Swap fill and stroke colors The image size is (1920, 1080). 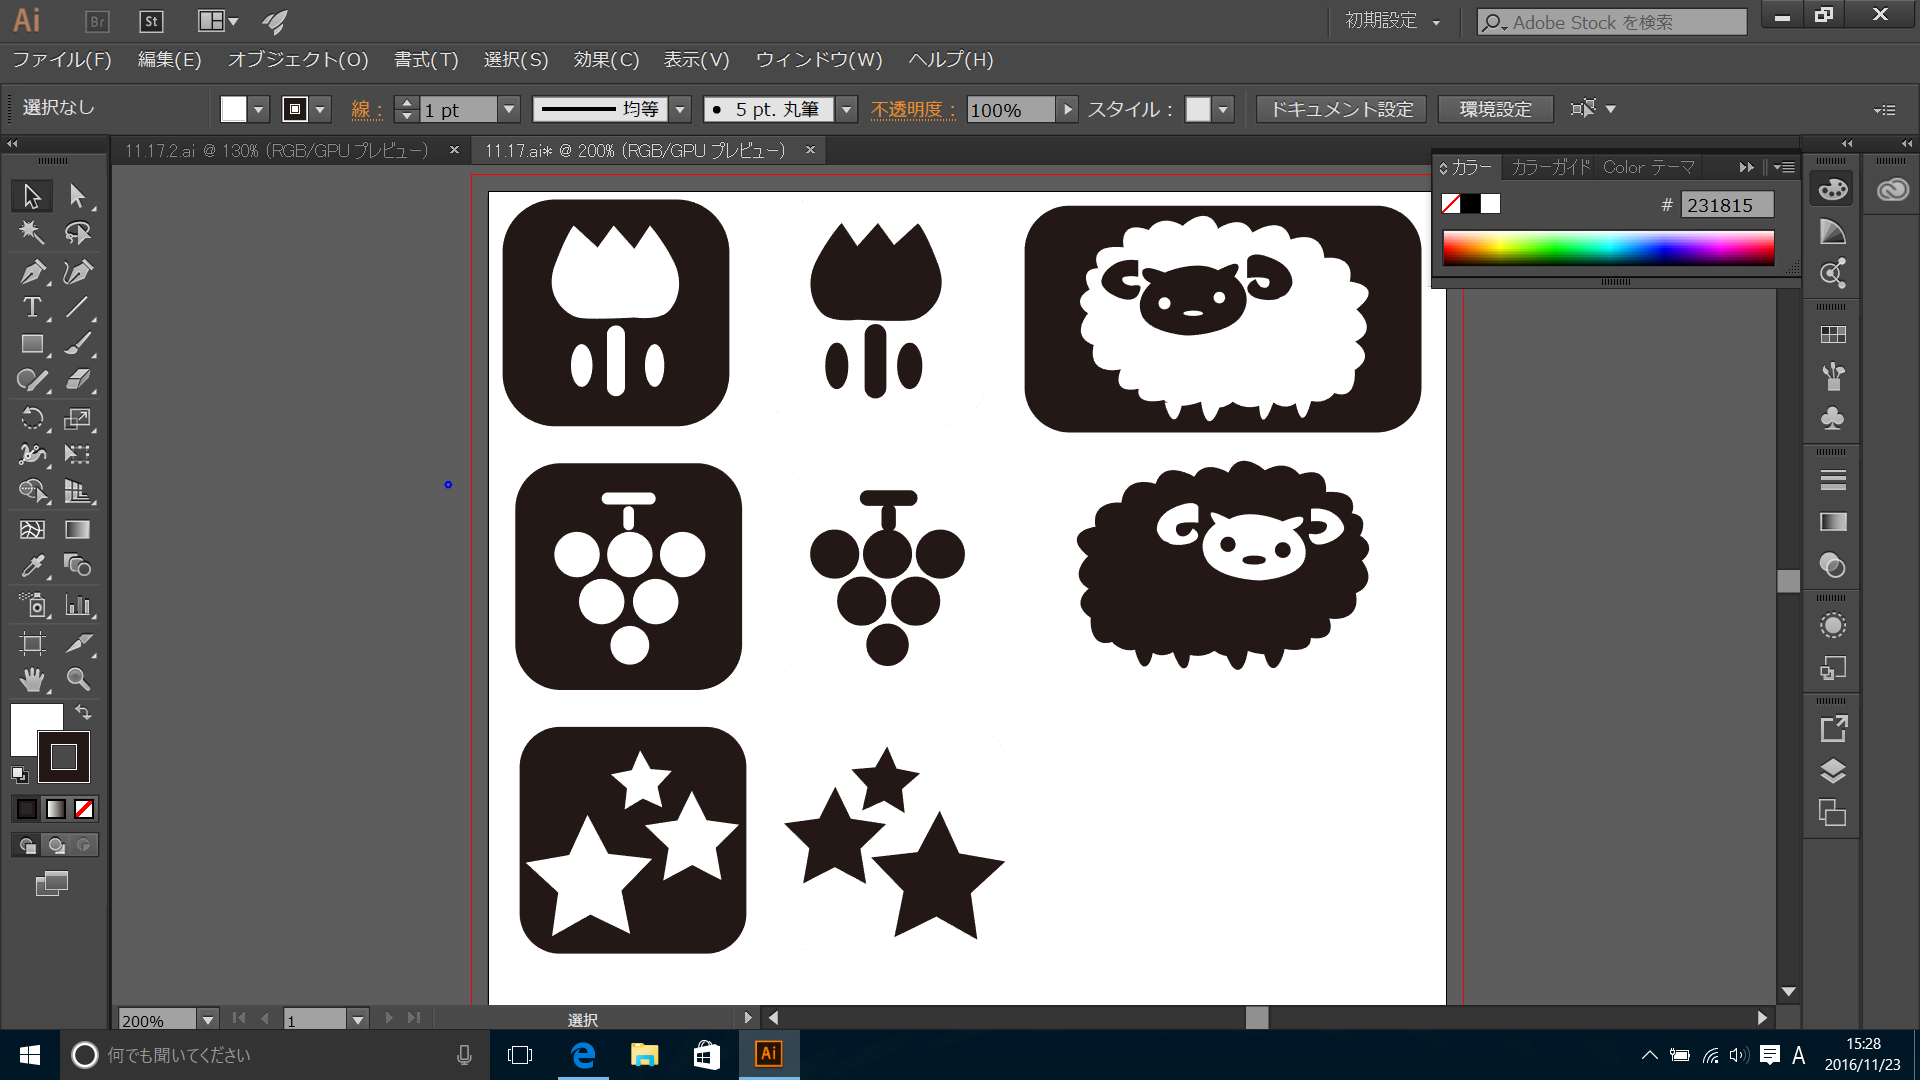click(x=84, y=712)
